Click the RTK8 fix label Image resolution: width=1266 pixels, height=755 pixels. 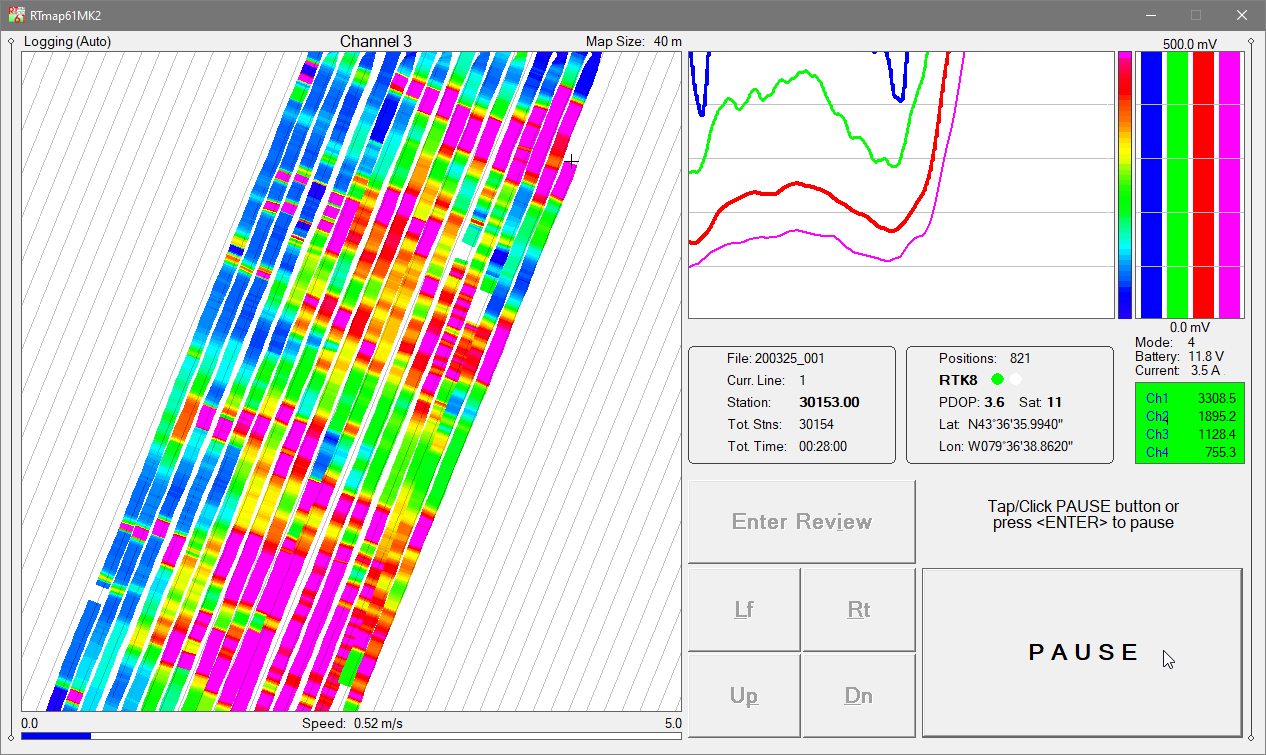click(x=958, y=380)
